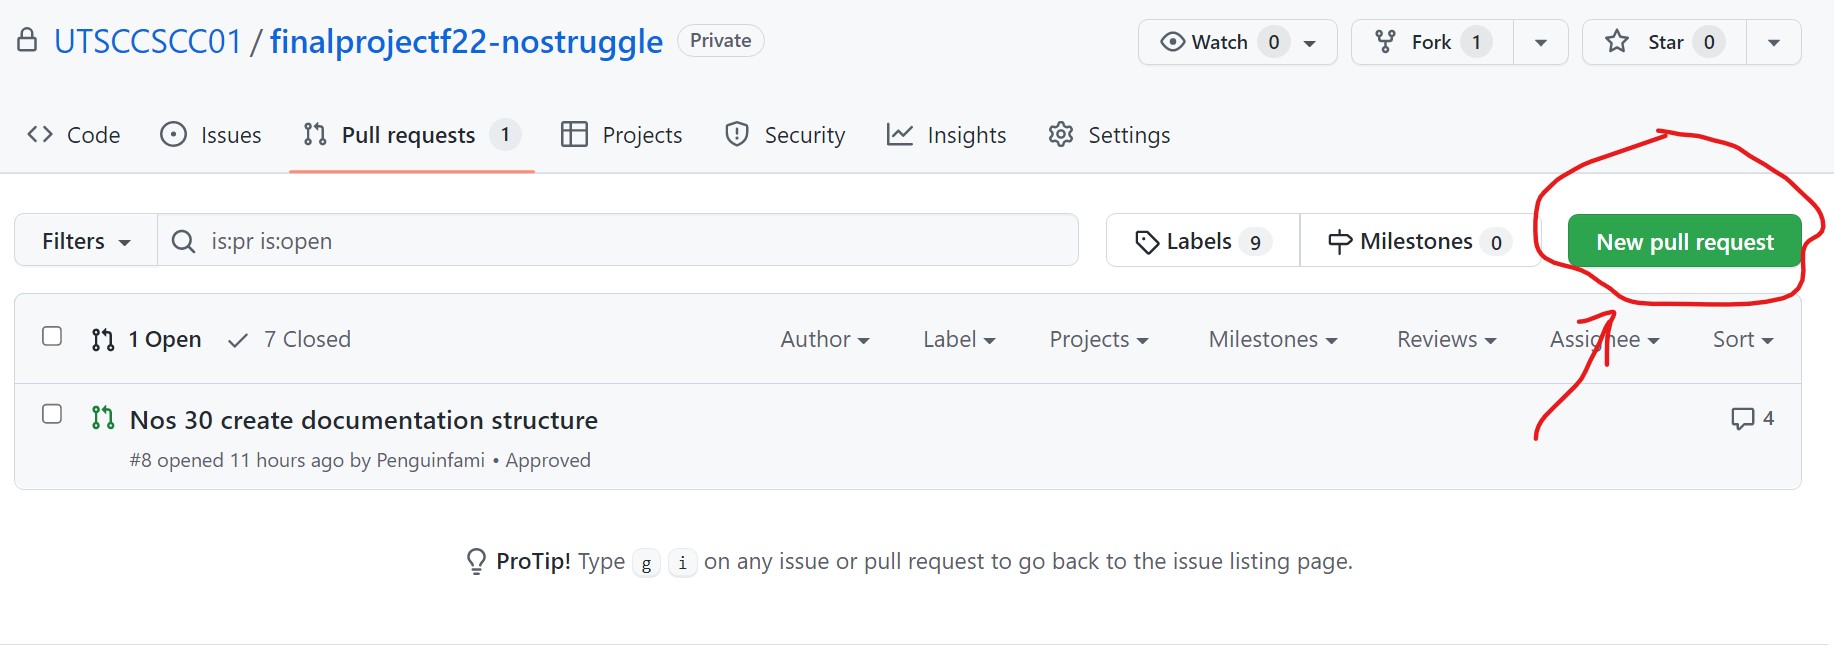Click the Watch eye icon button
This screenshot has width=1834, height=669.
coord(1172,42)
